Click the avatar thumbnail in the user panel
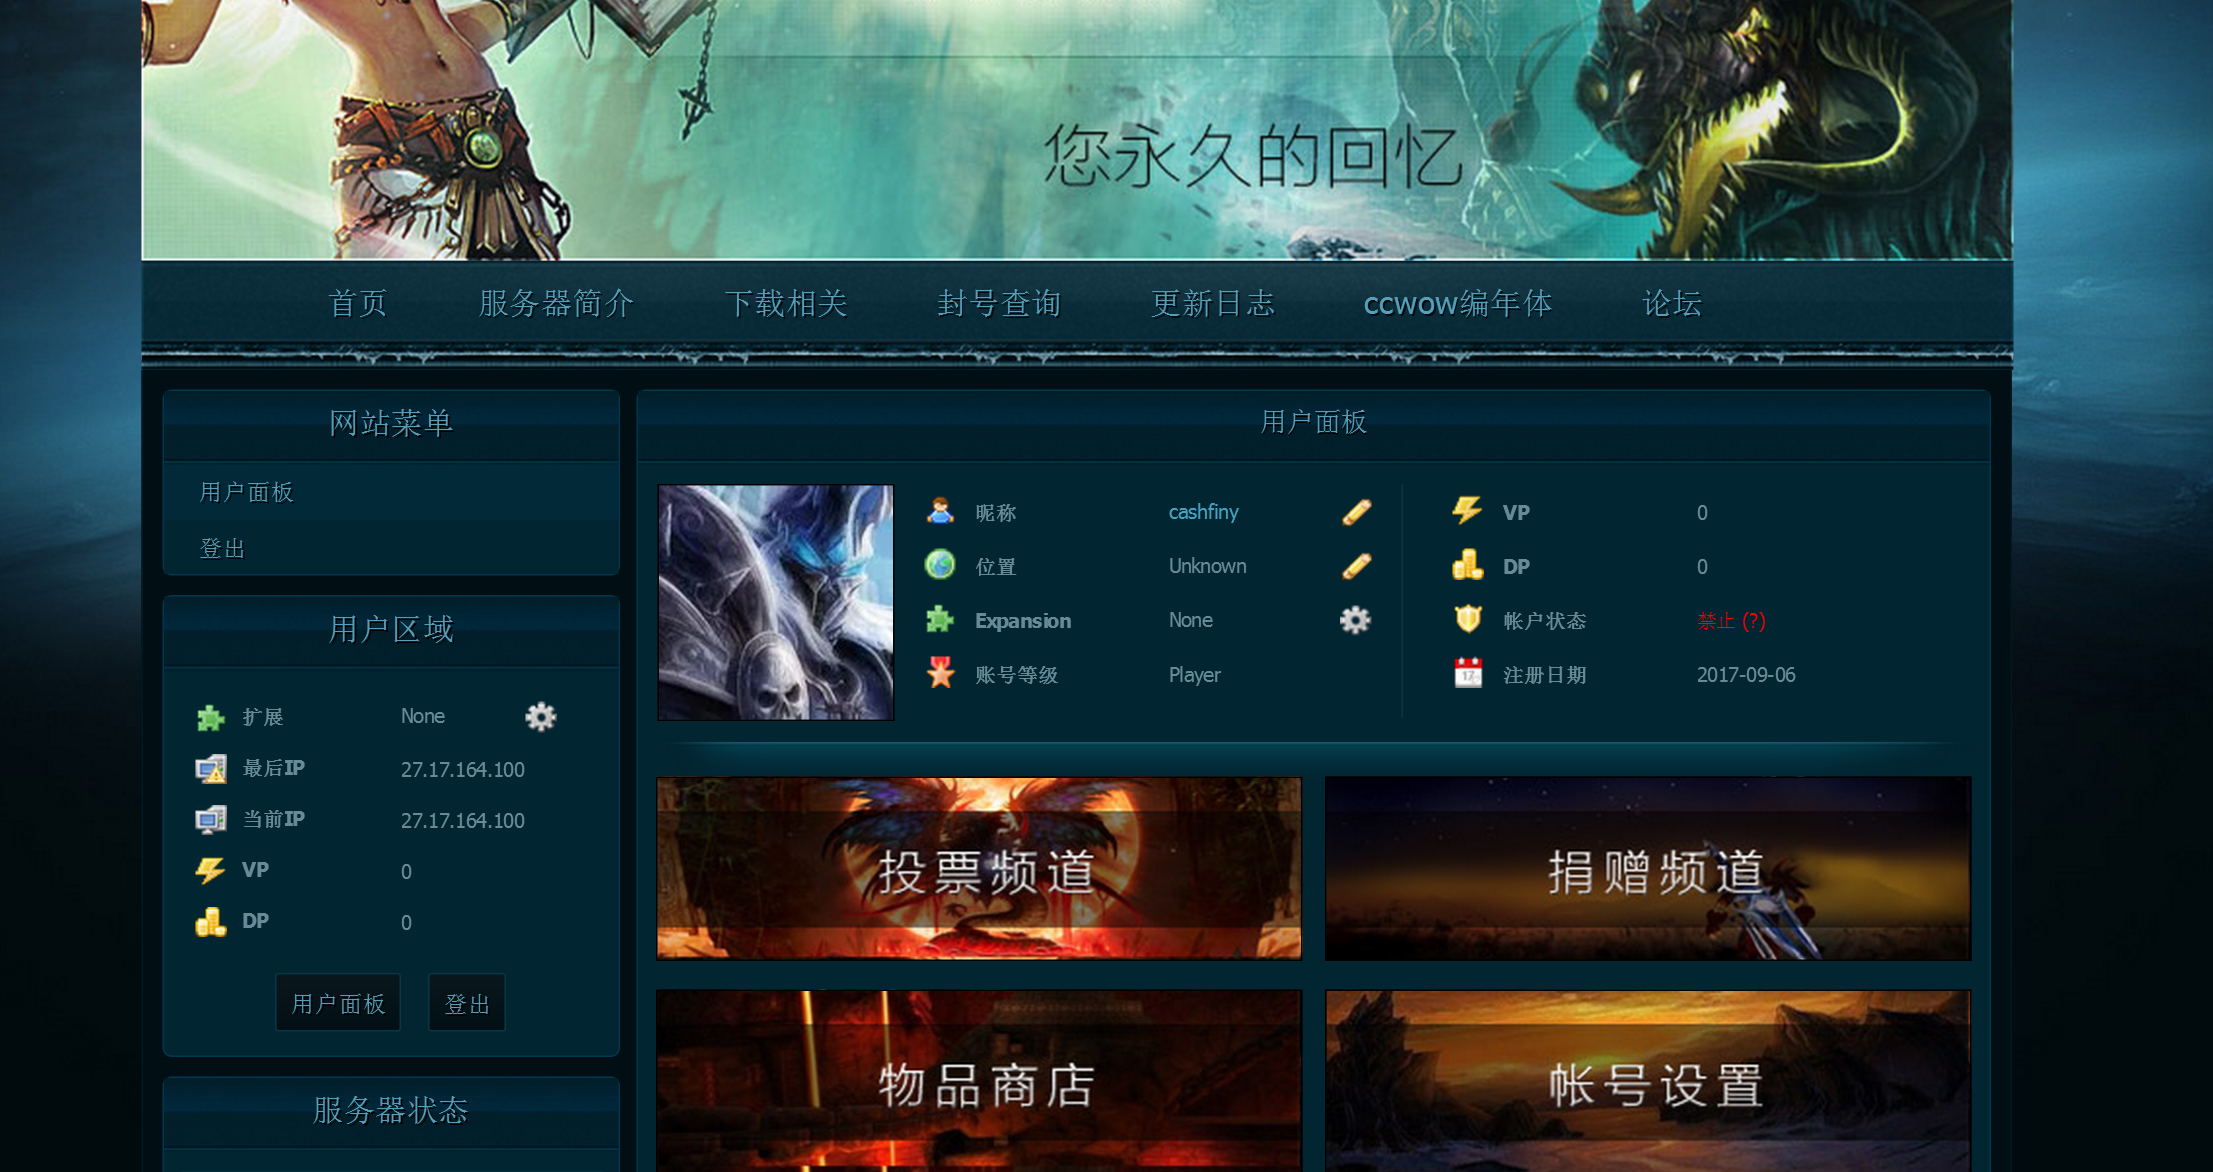 775,603
